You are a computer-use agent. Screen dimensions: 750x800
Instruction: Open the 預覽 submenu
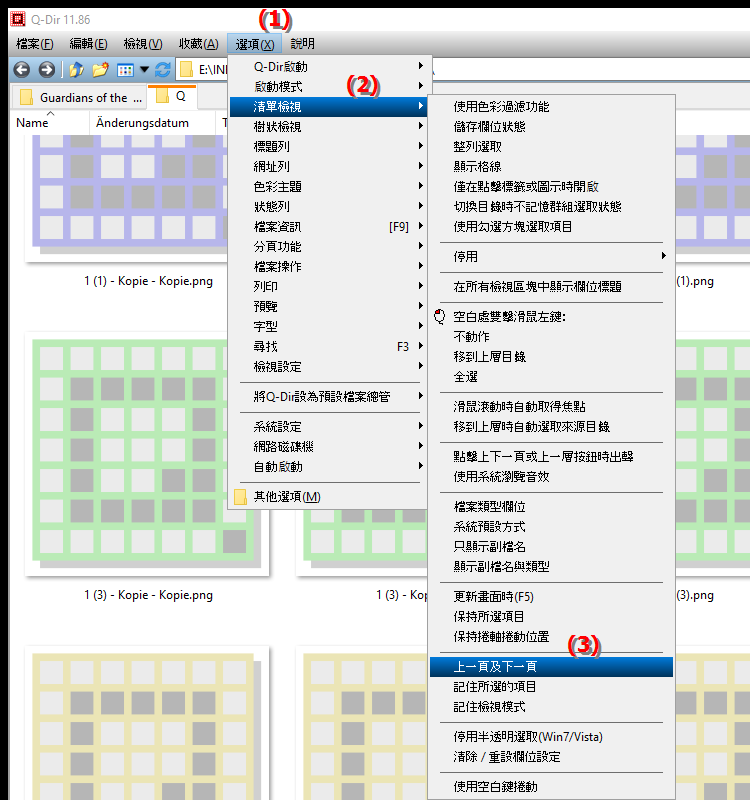(x=328, y=307)
